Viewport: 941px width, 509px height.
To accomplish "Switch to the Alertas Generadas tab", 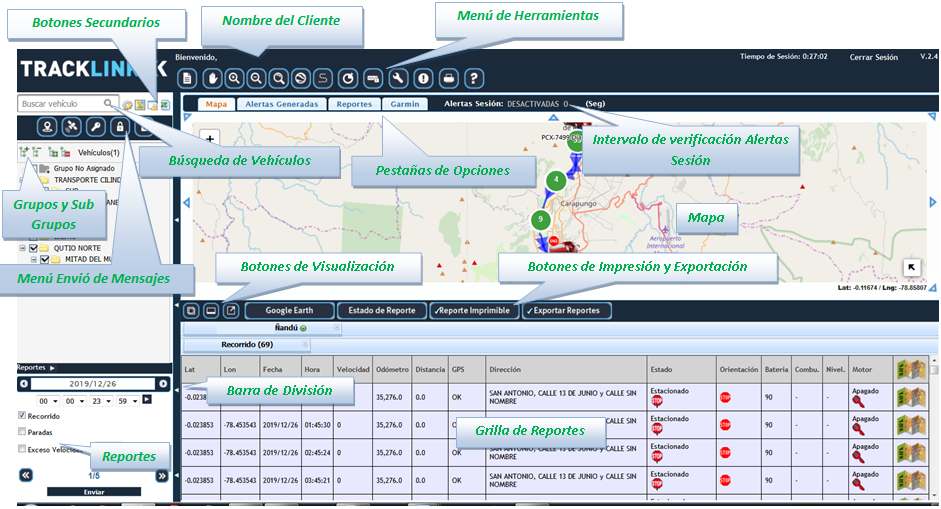I will pos(282,104).
